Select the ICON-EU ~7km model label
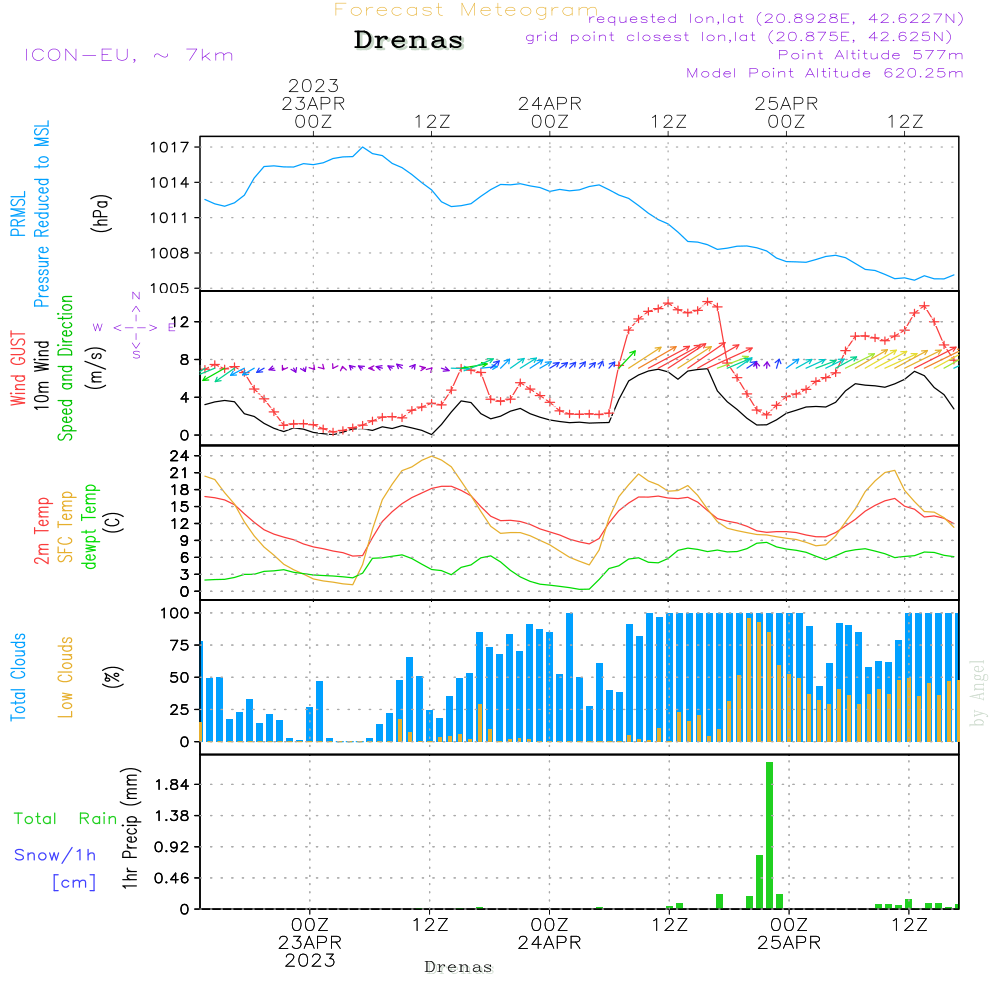The width and height of the screenshot is (1000, 1000). 128,55
